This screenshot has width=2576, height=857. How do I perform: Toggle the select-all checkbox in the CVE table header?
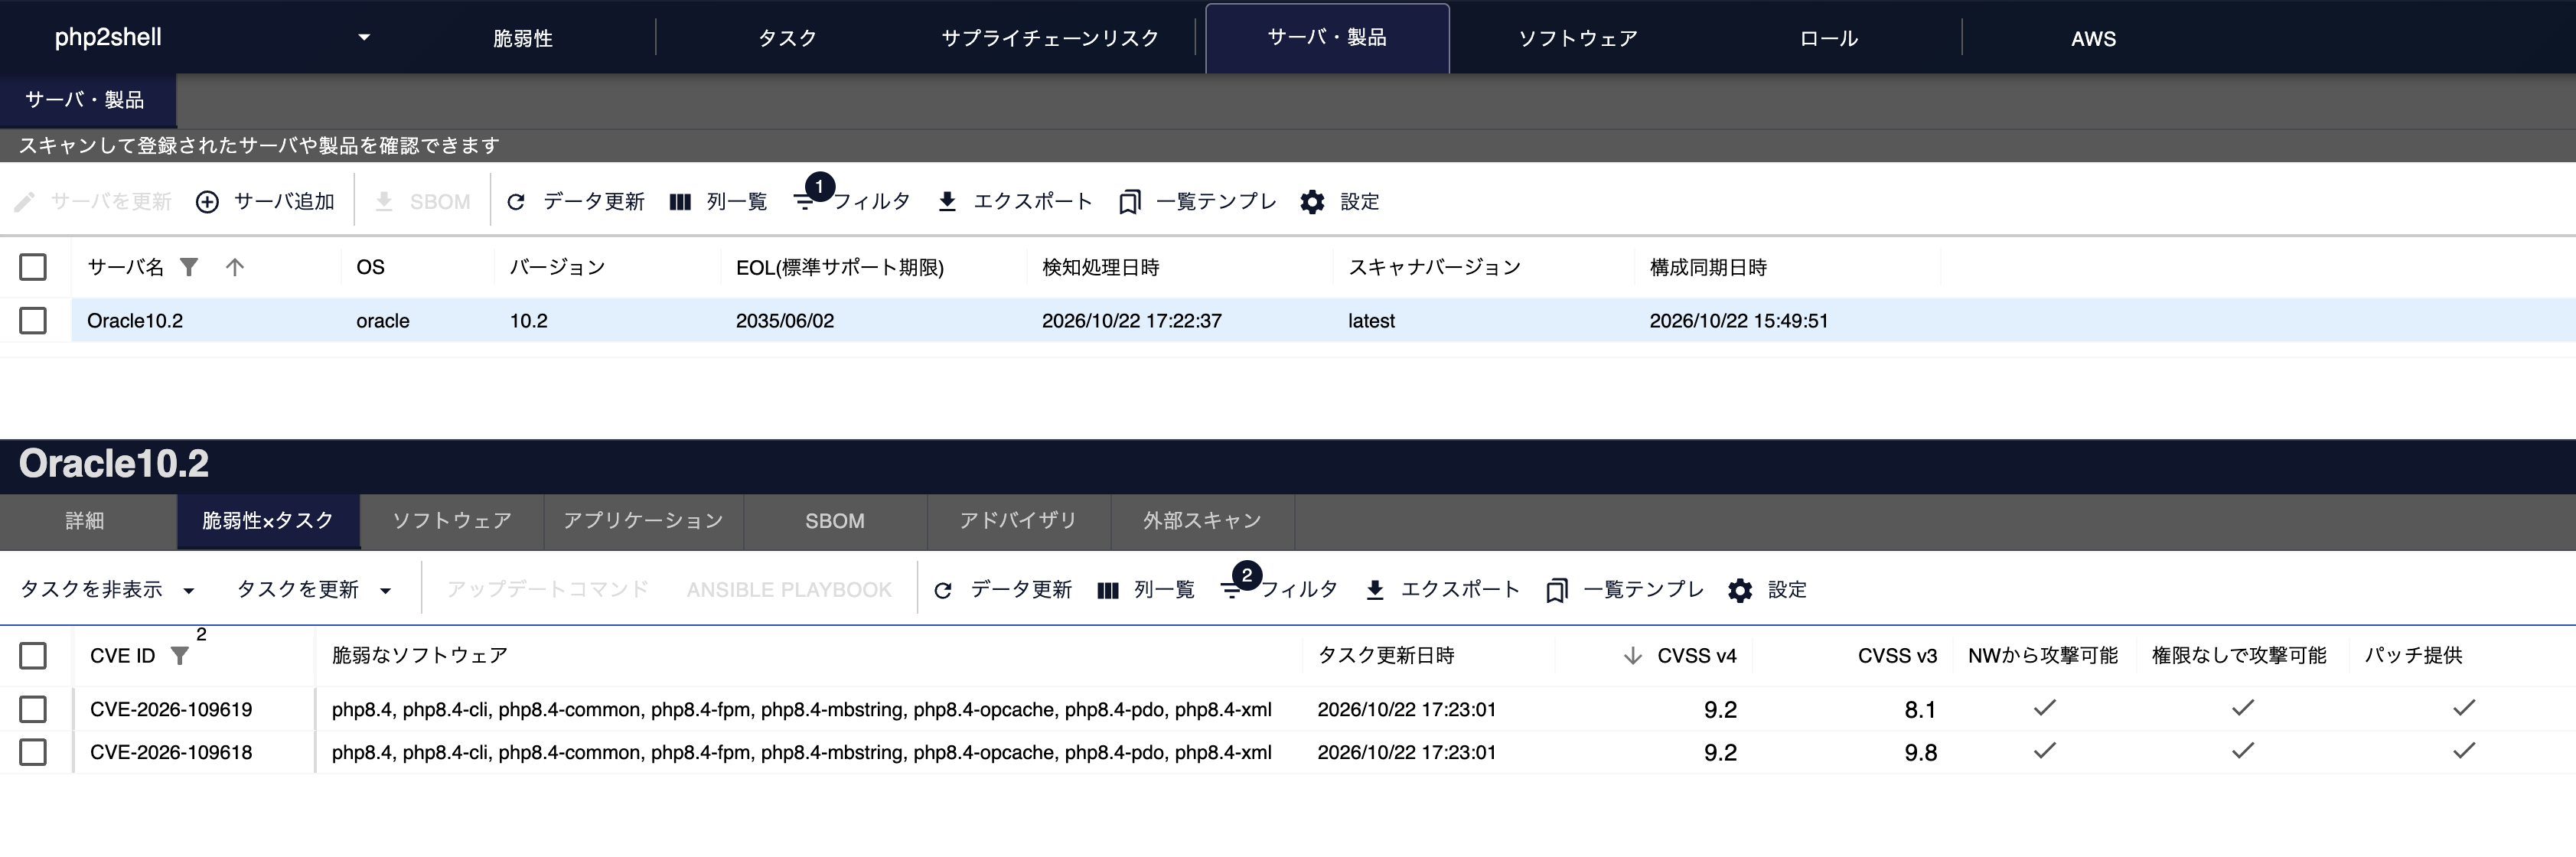point(33,656)
